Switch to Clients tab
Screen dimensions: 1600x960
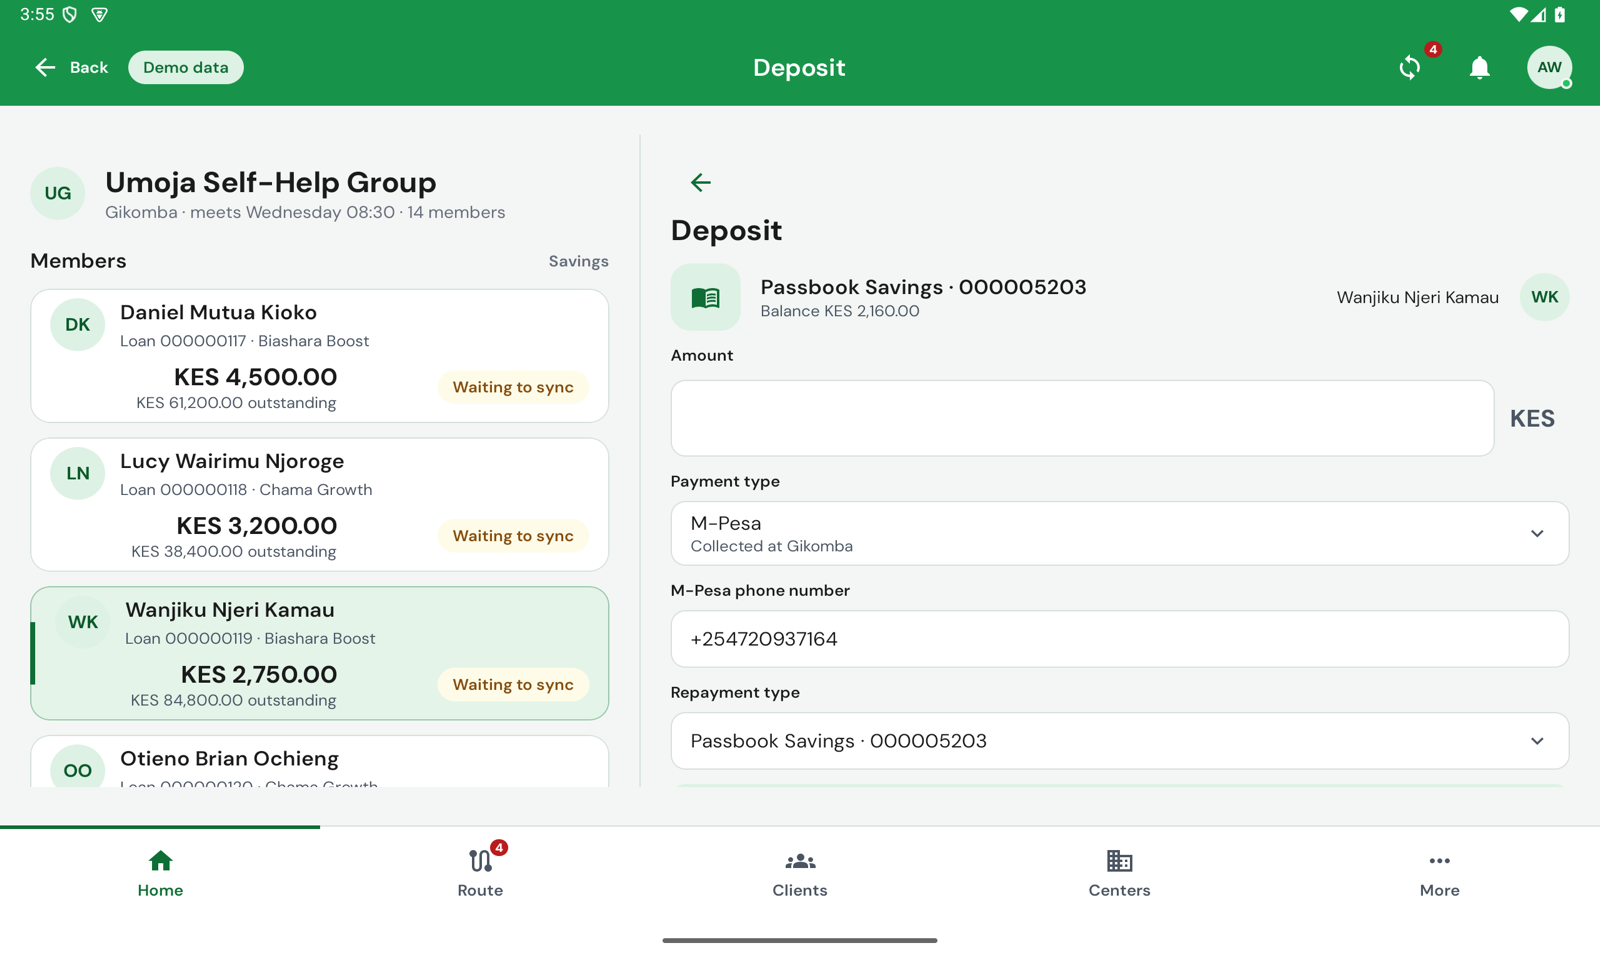(800, 873)
